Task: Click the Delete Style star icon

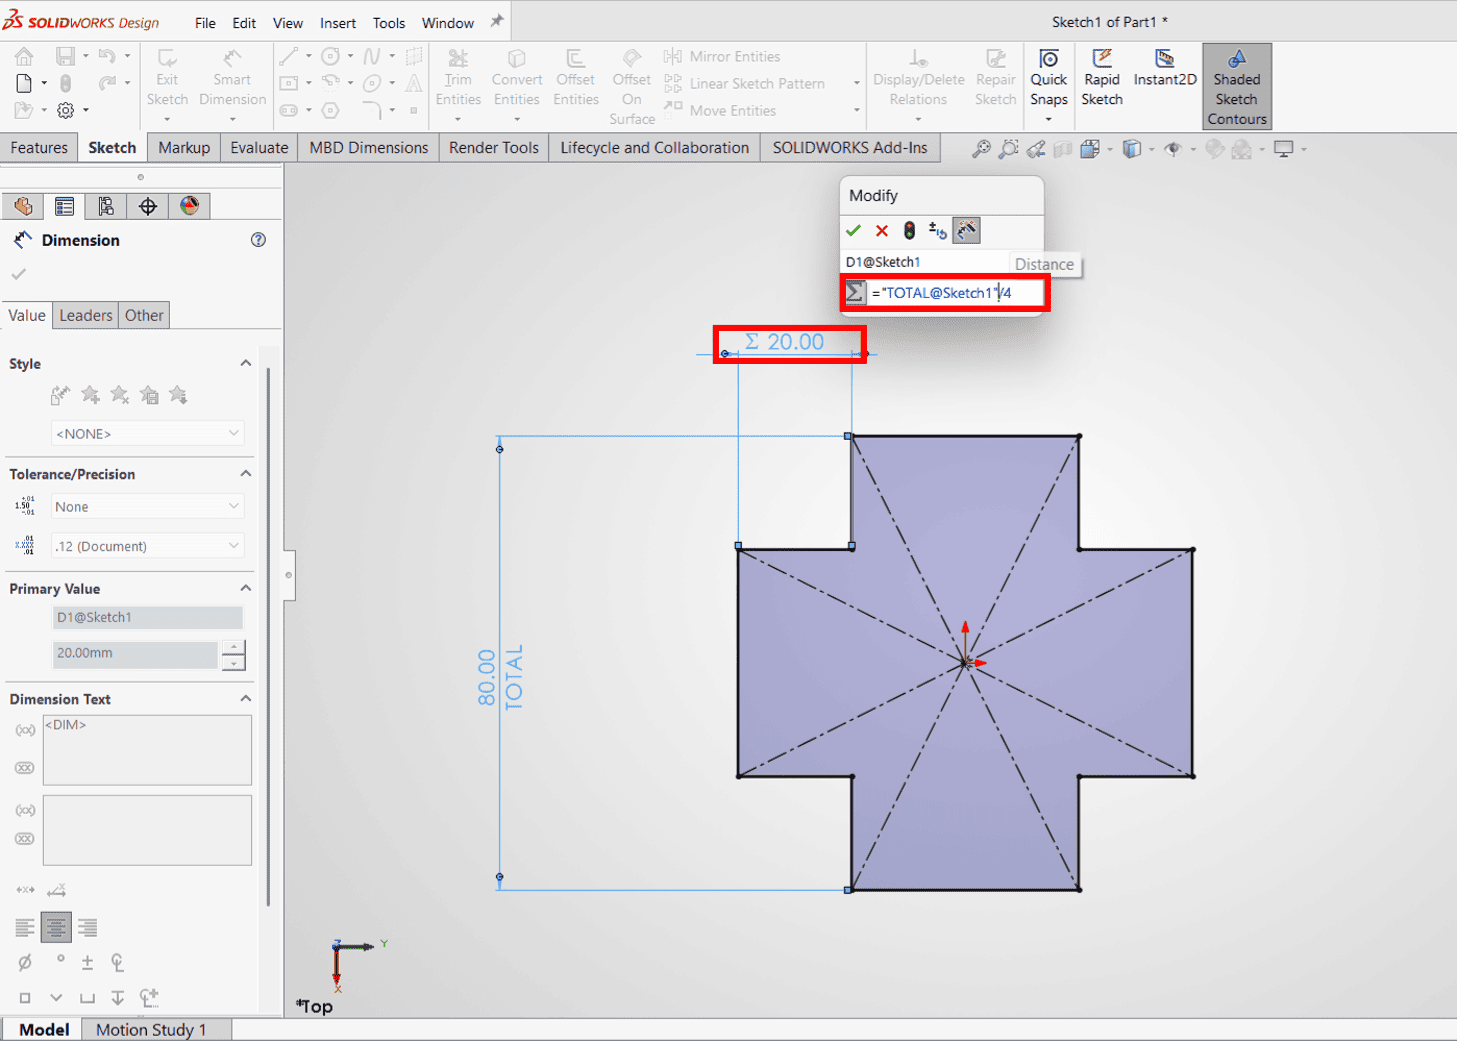Action: click(120, 395)
